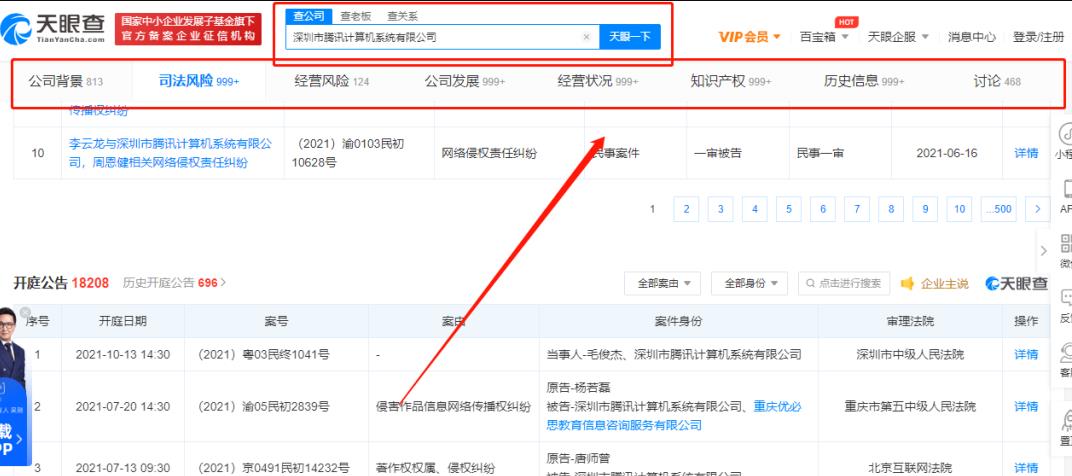Go to pagination page 9
The width and height of the screenshot is (1072, 476).
click(925, 209)
